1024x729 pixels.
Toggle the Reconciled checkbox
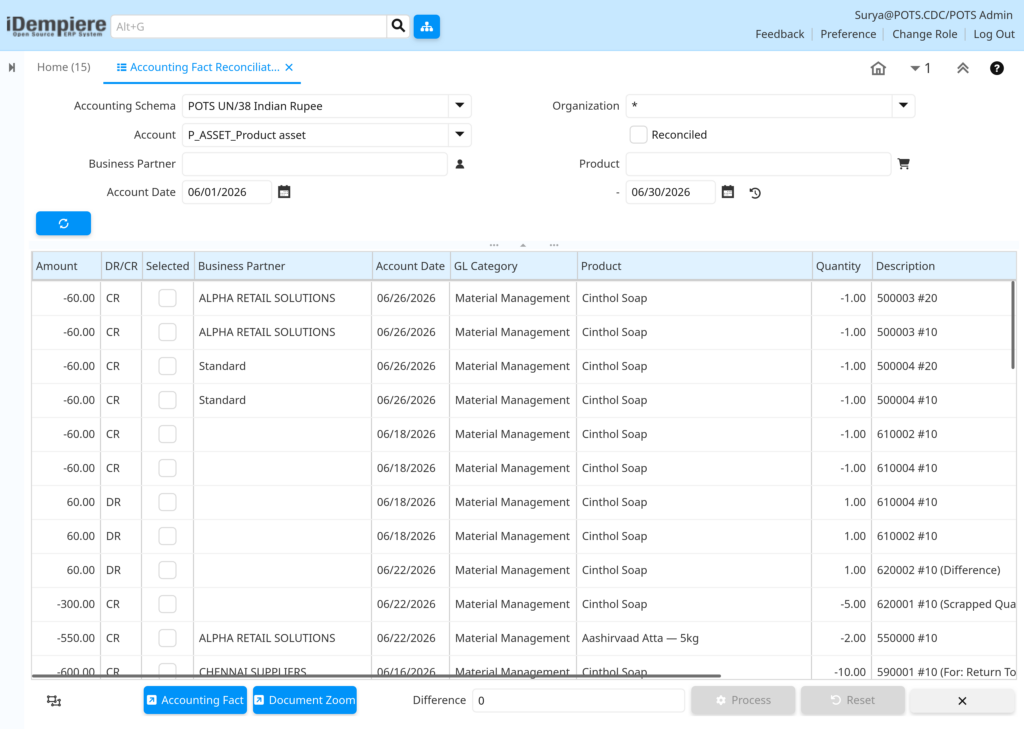tap(638, 135)
